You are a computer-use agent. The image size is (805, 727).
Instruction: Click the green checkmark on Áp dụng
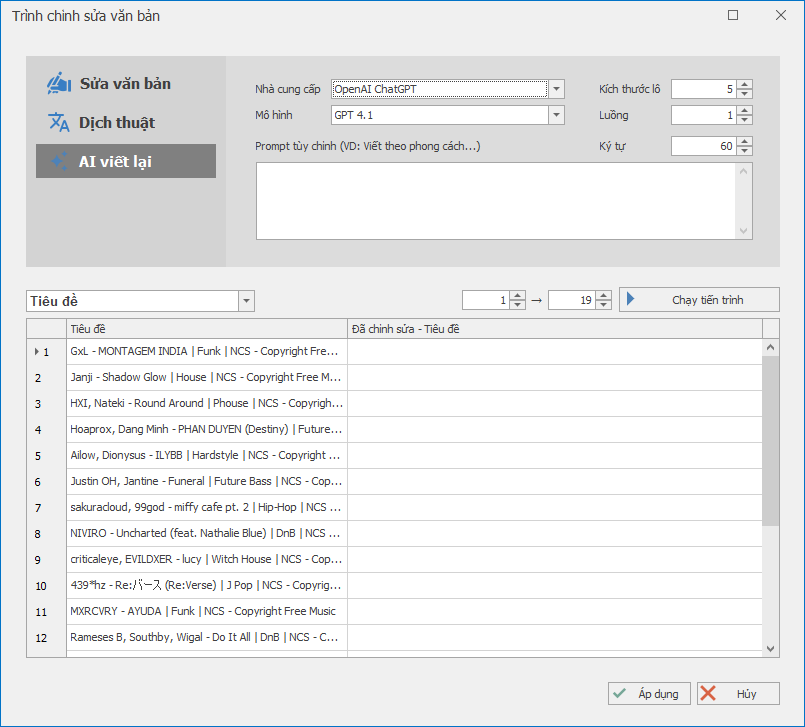[621, 694]
